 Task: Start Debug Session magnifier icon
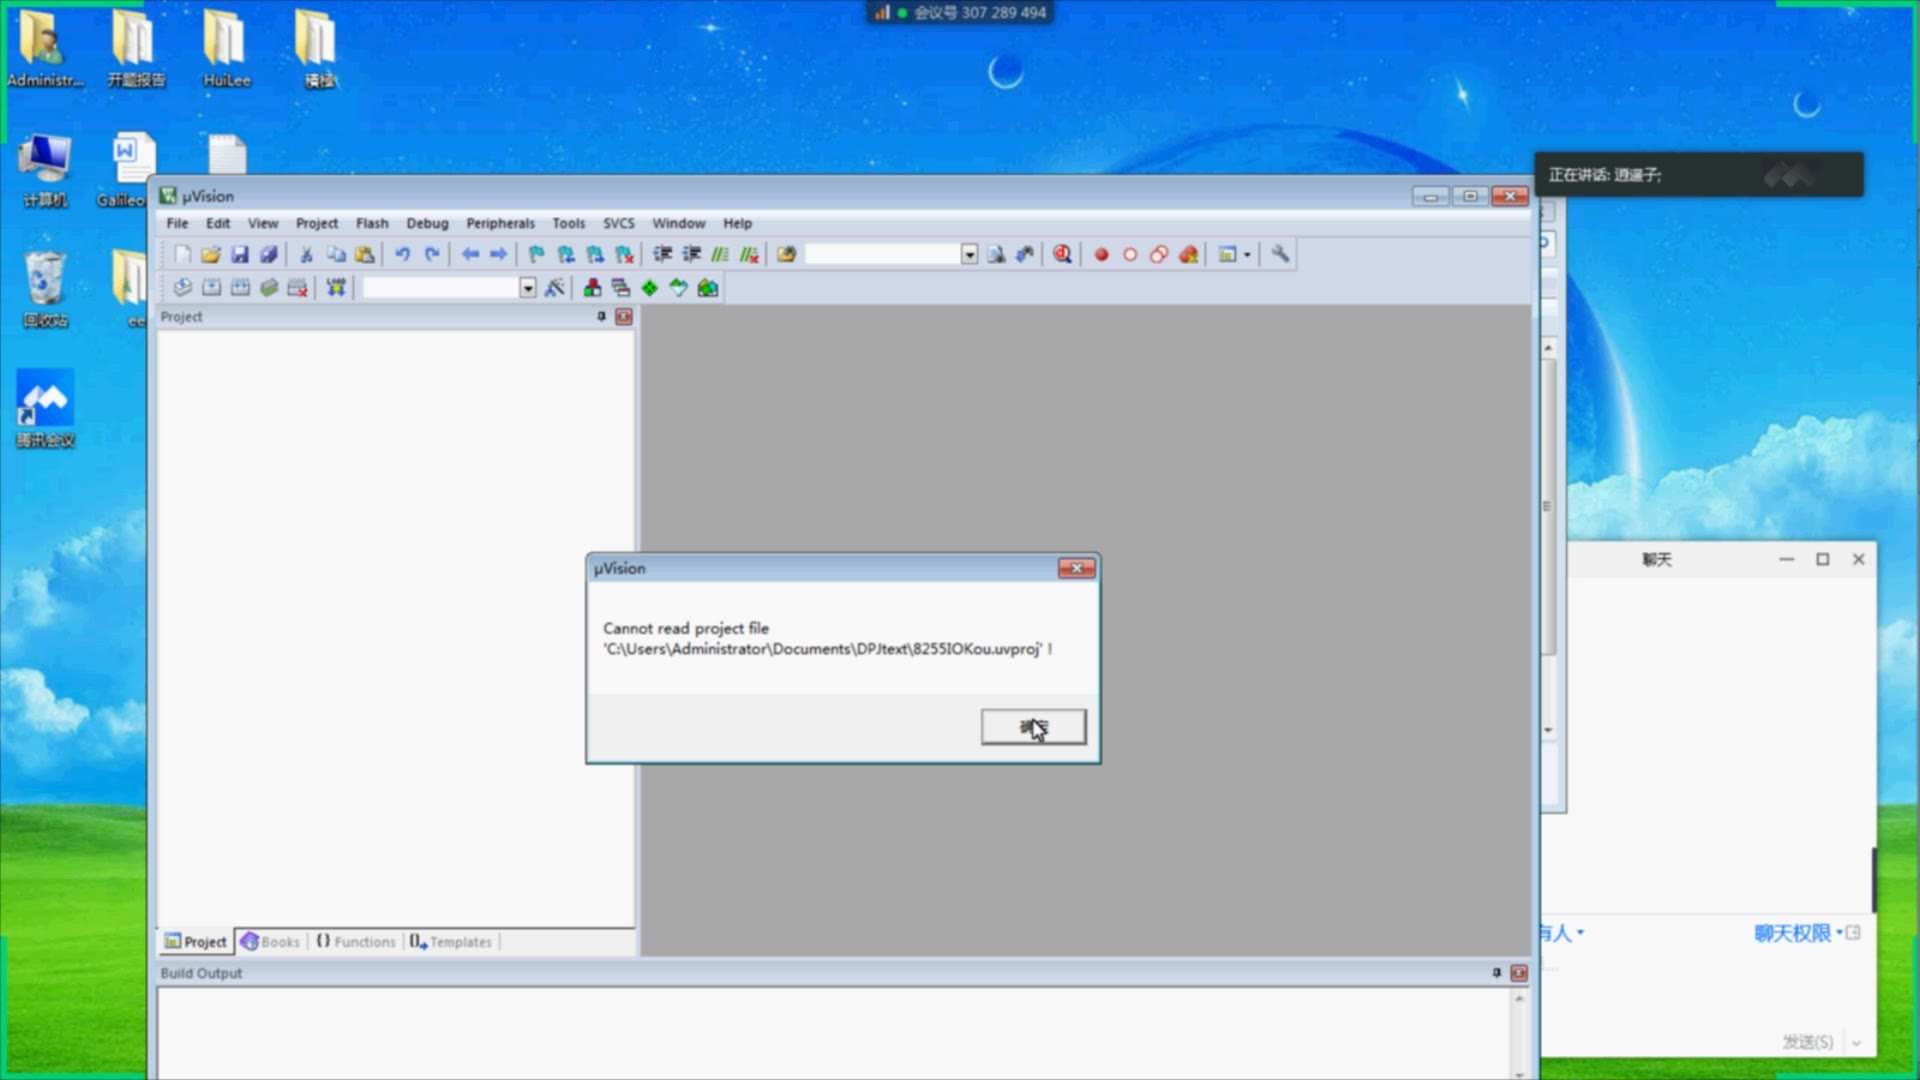[x=1062, y=255]
